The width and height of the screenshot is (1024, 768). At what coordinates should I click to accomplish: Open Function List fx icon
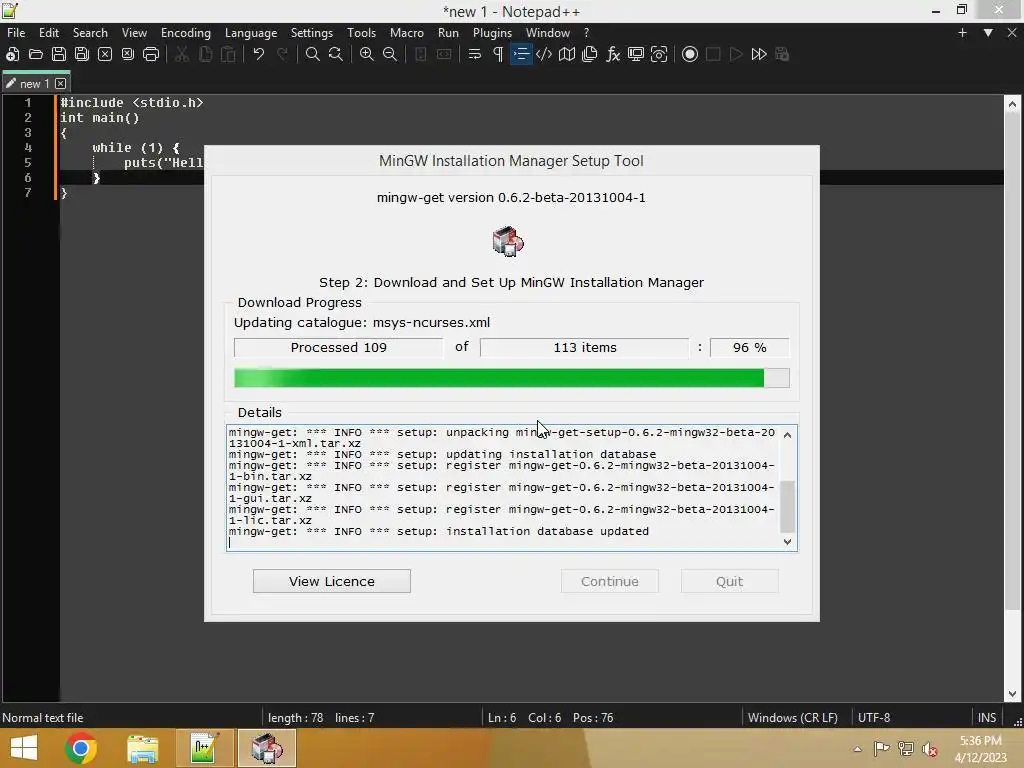click(x=613, y=54)
